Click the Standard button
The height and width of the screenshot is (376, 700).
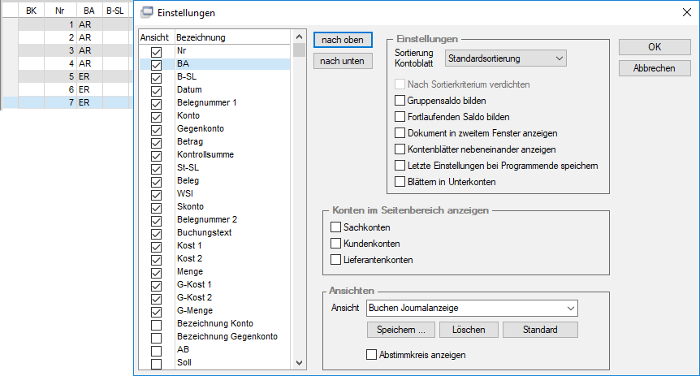click(540, 330)
